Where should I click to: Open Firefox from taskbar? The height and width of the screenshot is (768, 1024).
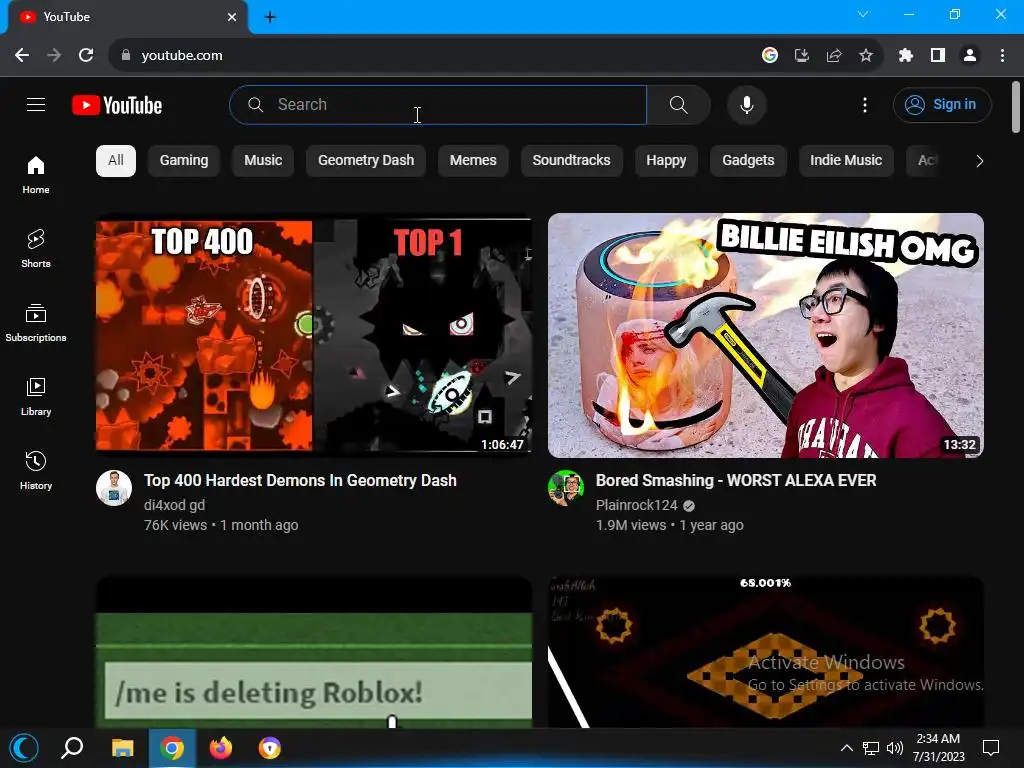click(x=221, y=748)
